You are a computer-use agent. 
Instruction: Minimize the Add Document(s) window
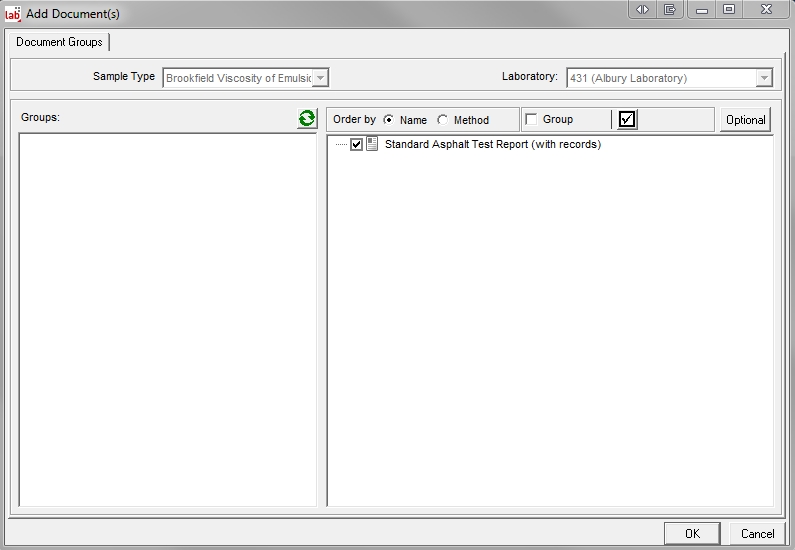(702, 9)
